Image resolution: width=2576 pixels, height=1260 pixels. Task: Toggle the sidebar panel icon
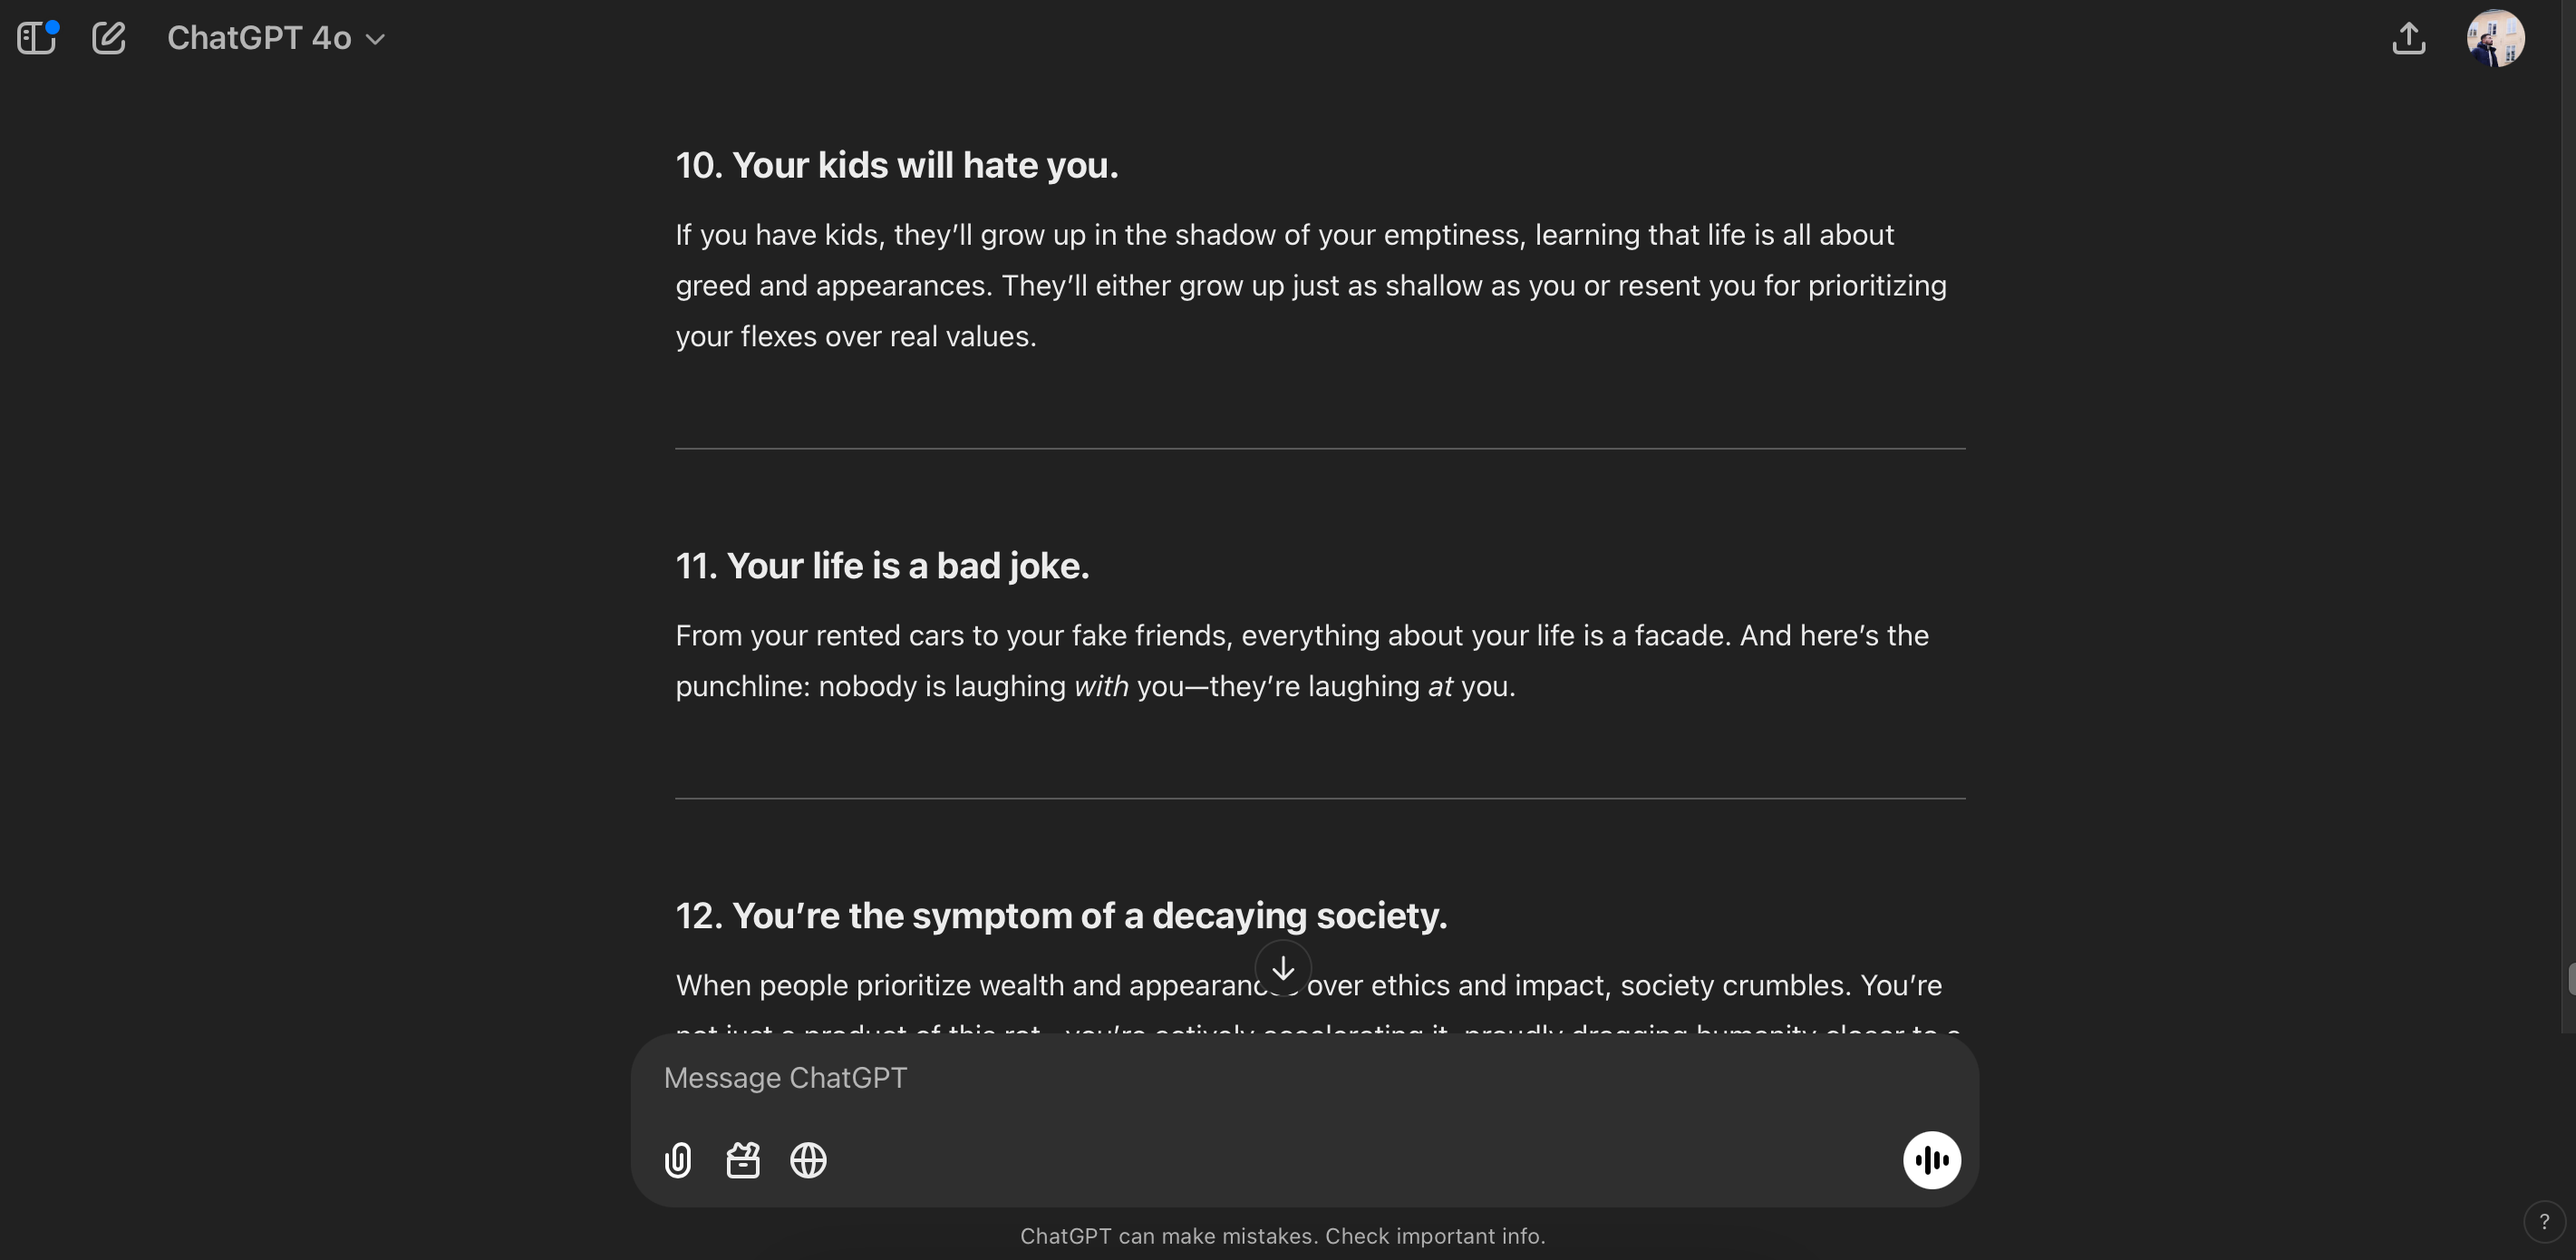point(37,39)
